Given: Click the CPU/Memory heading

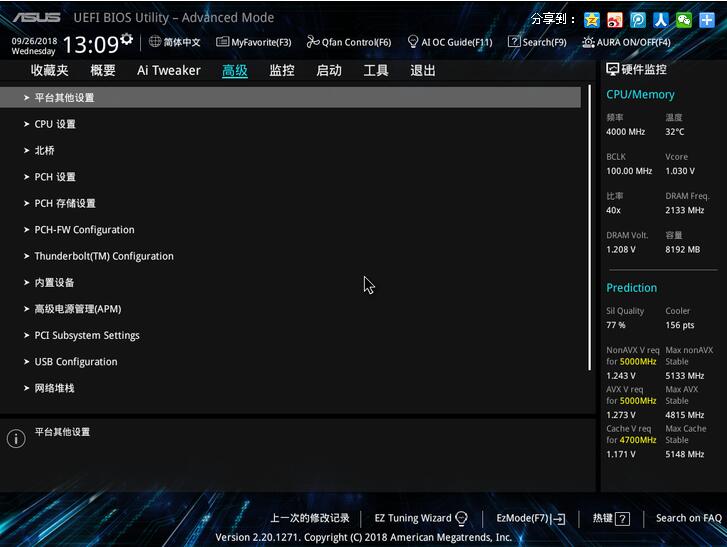Looking at the screenshot, I should pos(640,95).
